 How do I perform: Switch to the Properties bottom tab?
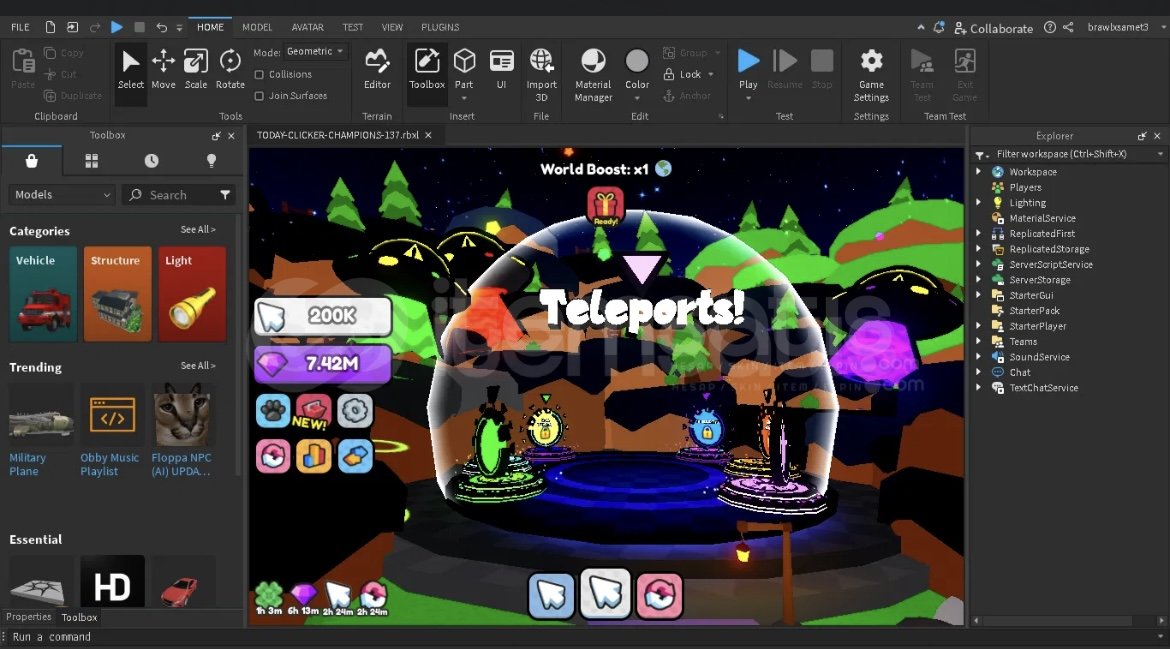tap(28, 617)
